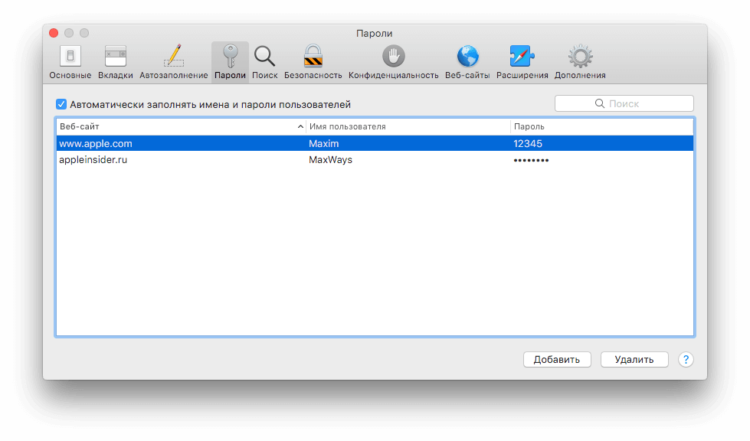Image resolution: width=750 pixels, height=441 pixels.
Task: Toggle automatic filling of usernames and passwords
Action: click(x=61, y=104)
